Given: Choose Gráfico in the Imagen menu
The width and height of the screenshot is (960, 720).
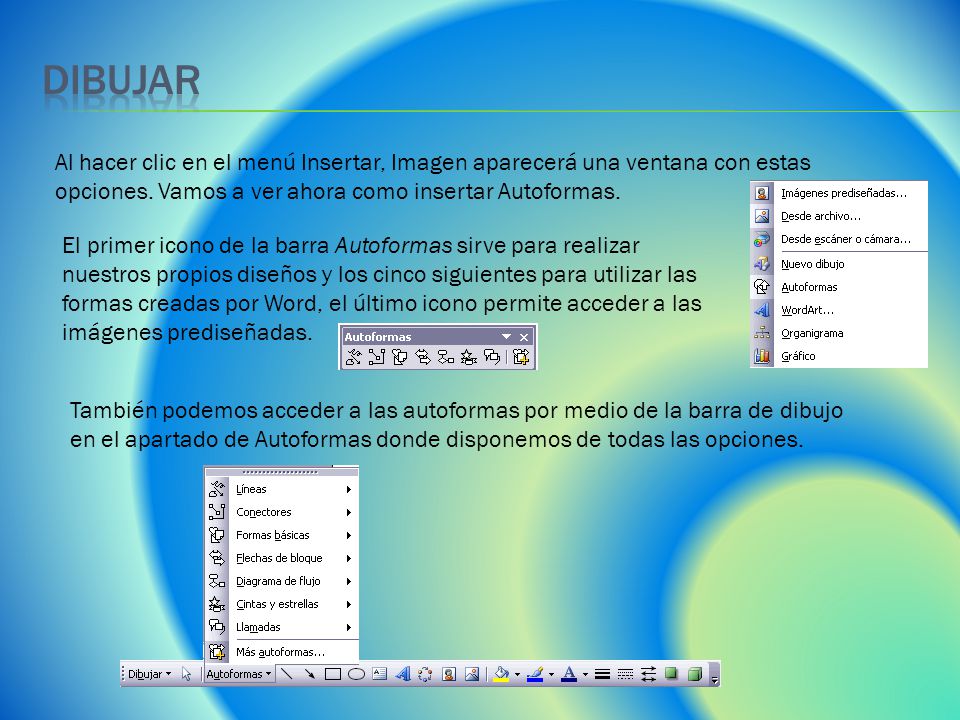Looking at the screenshot, I should [839, 356].
